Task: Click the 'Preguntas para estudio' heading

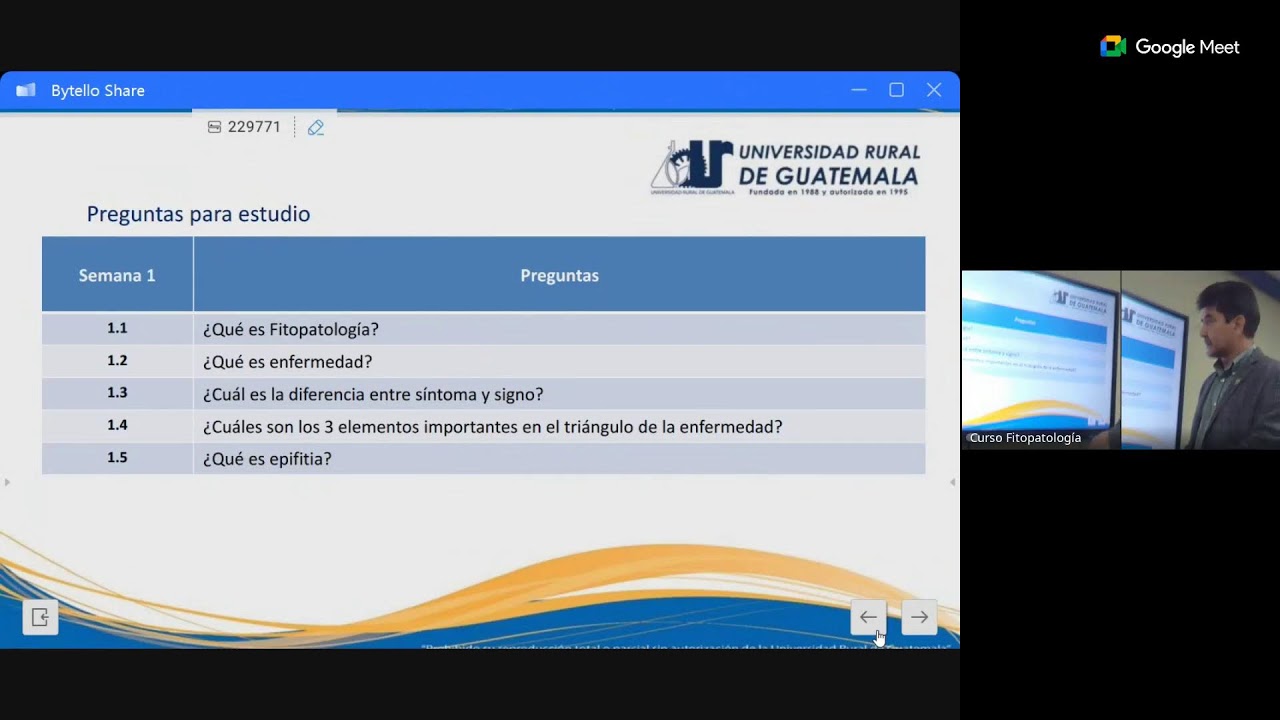Action: [198, 214]
